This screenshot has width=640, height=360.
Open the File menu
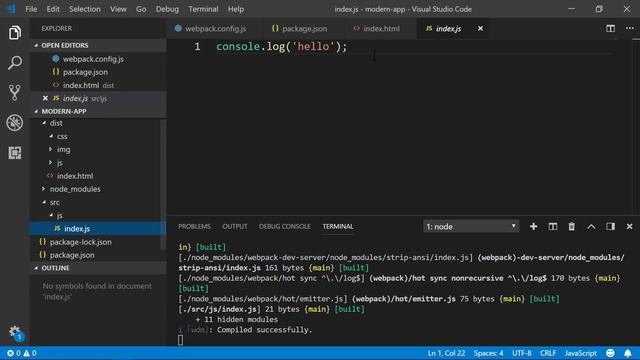click(x=31, y=9)
